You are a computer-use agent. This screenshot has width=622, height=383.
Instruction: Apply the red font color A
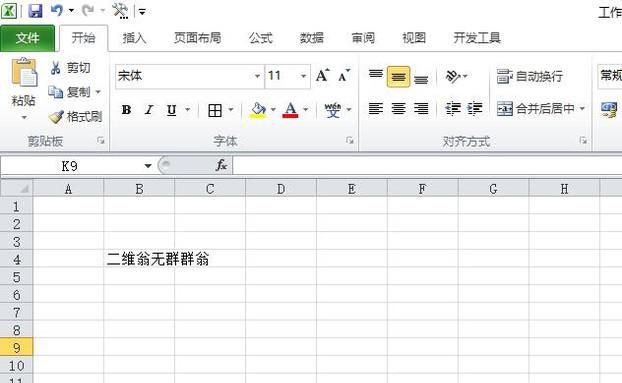(x=290, y=110)
